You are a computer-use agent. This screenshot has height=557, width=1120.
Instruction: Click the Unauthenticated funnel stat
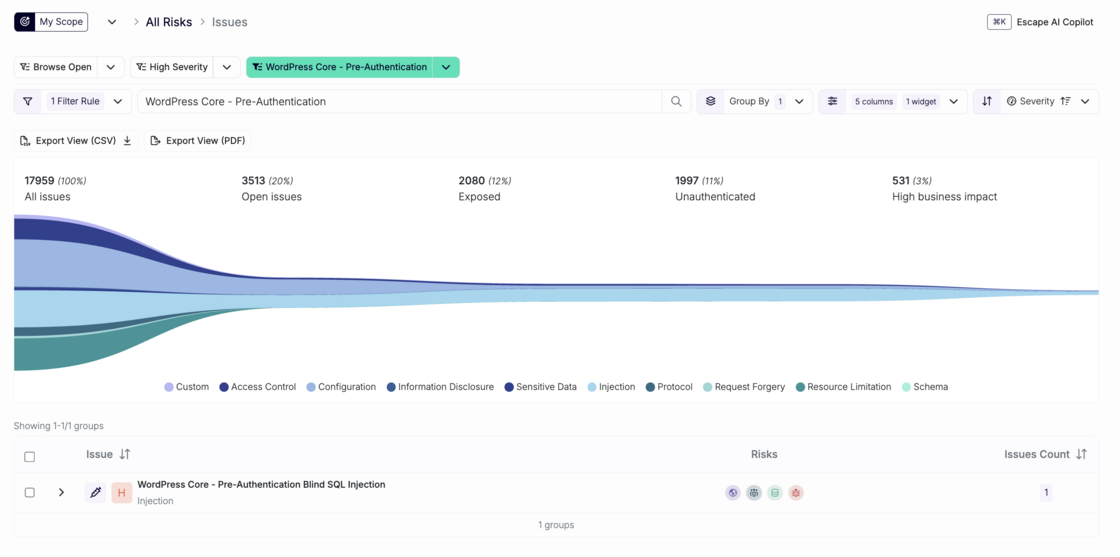(715, 189)
